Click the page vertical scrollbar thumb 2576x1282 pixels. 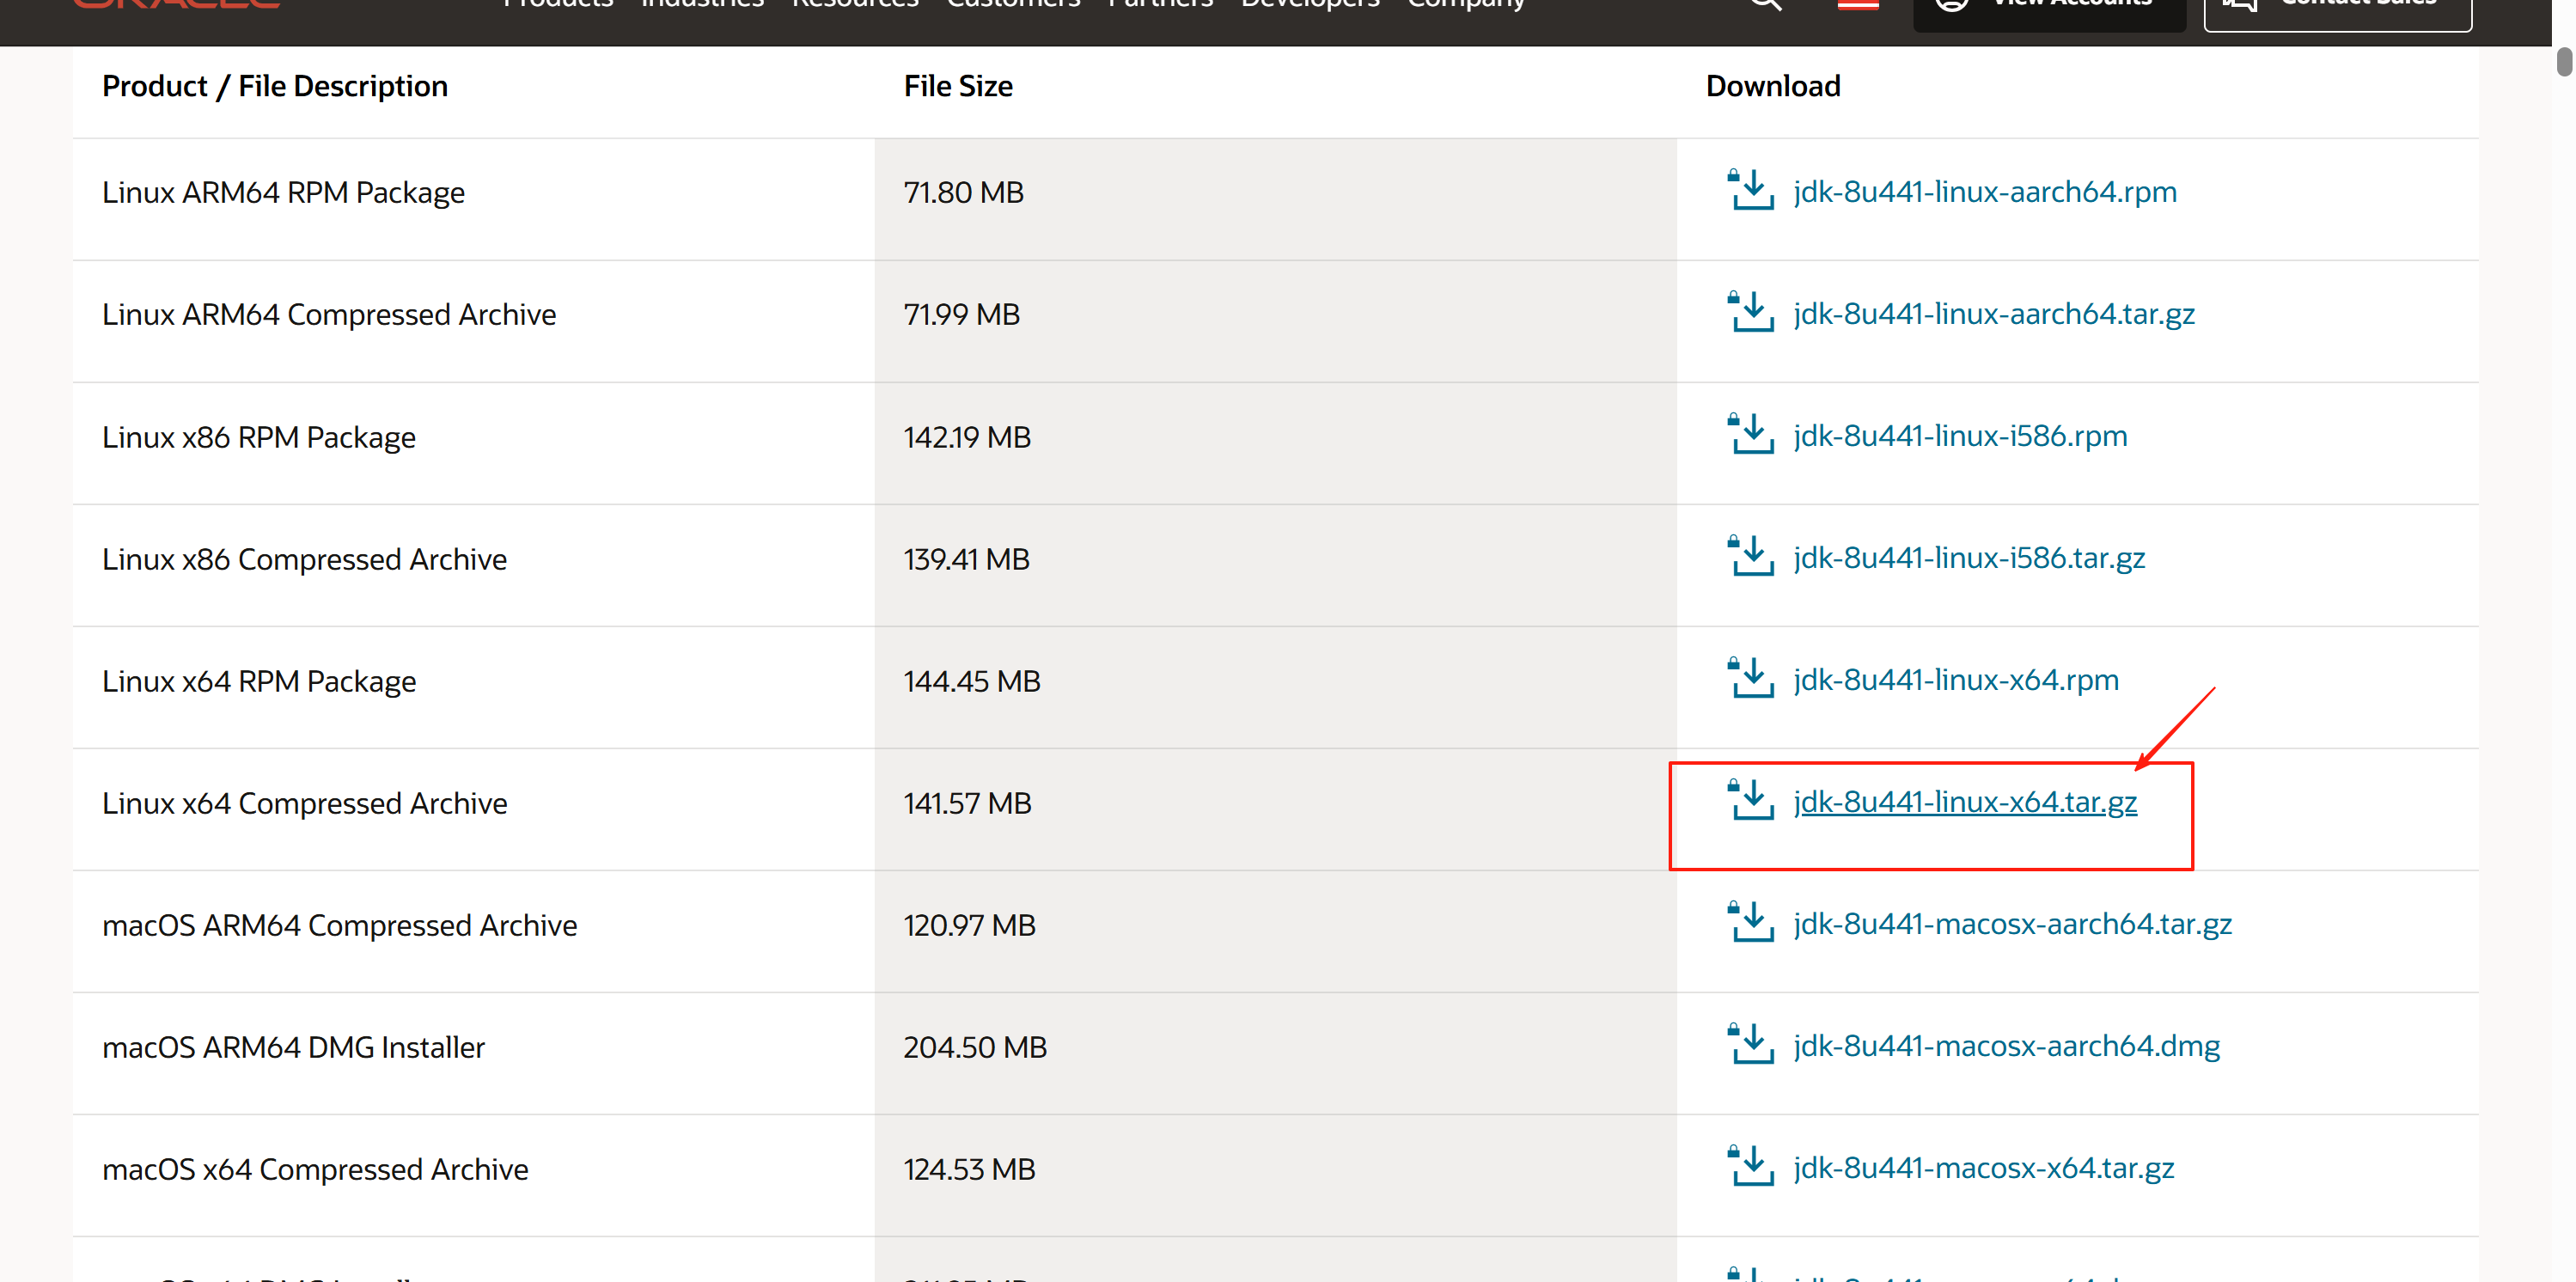pyautogui.click(x=2563, y=60)
